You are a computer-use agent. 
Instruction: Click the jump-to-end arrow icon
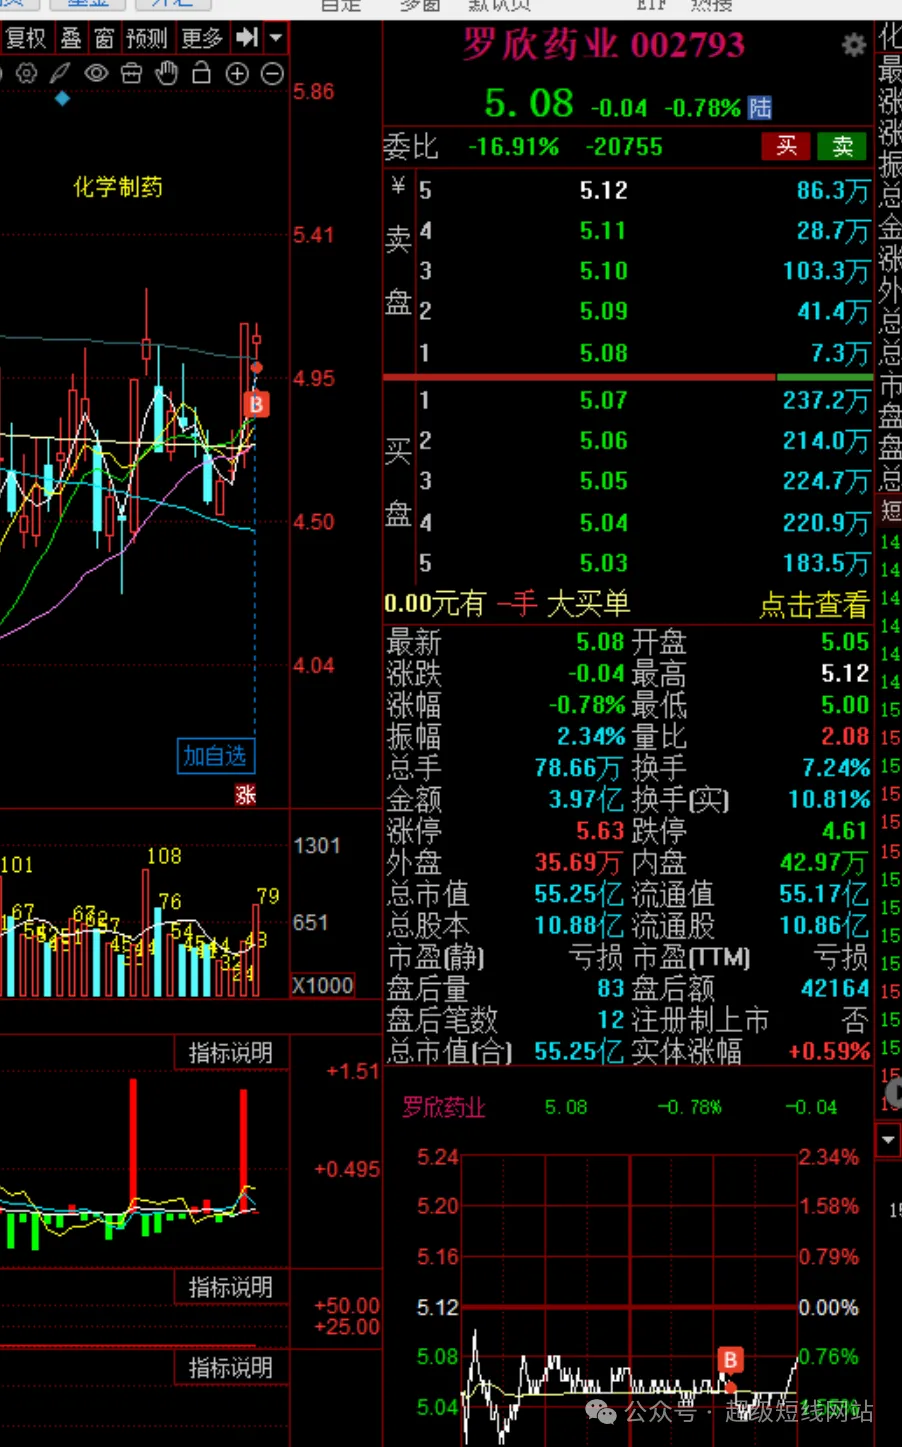(247, 38)
